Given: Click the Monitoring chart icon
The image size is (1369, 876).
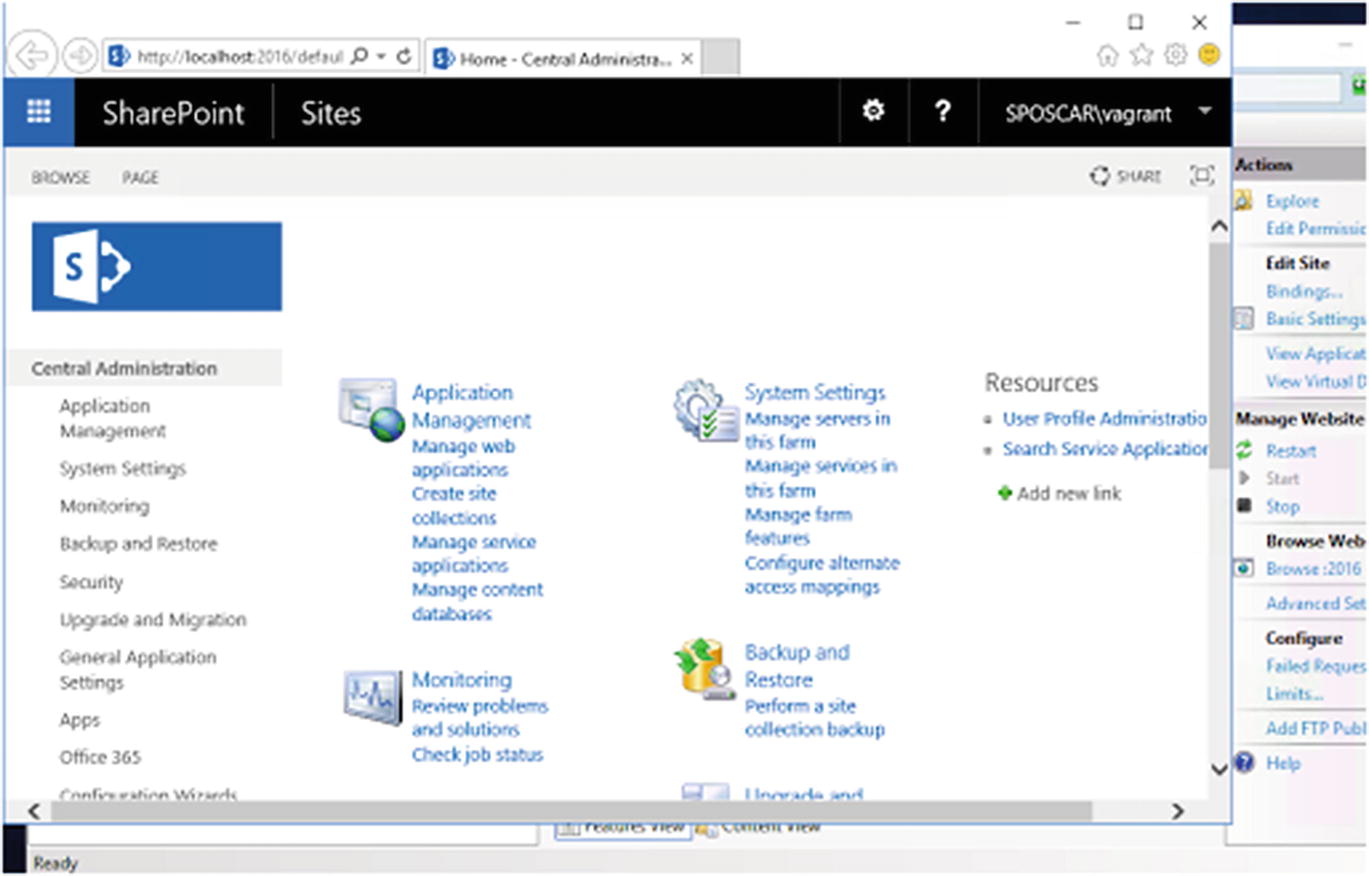Looking at the screenshot, I should (x=373, y=697).
